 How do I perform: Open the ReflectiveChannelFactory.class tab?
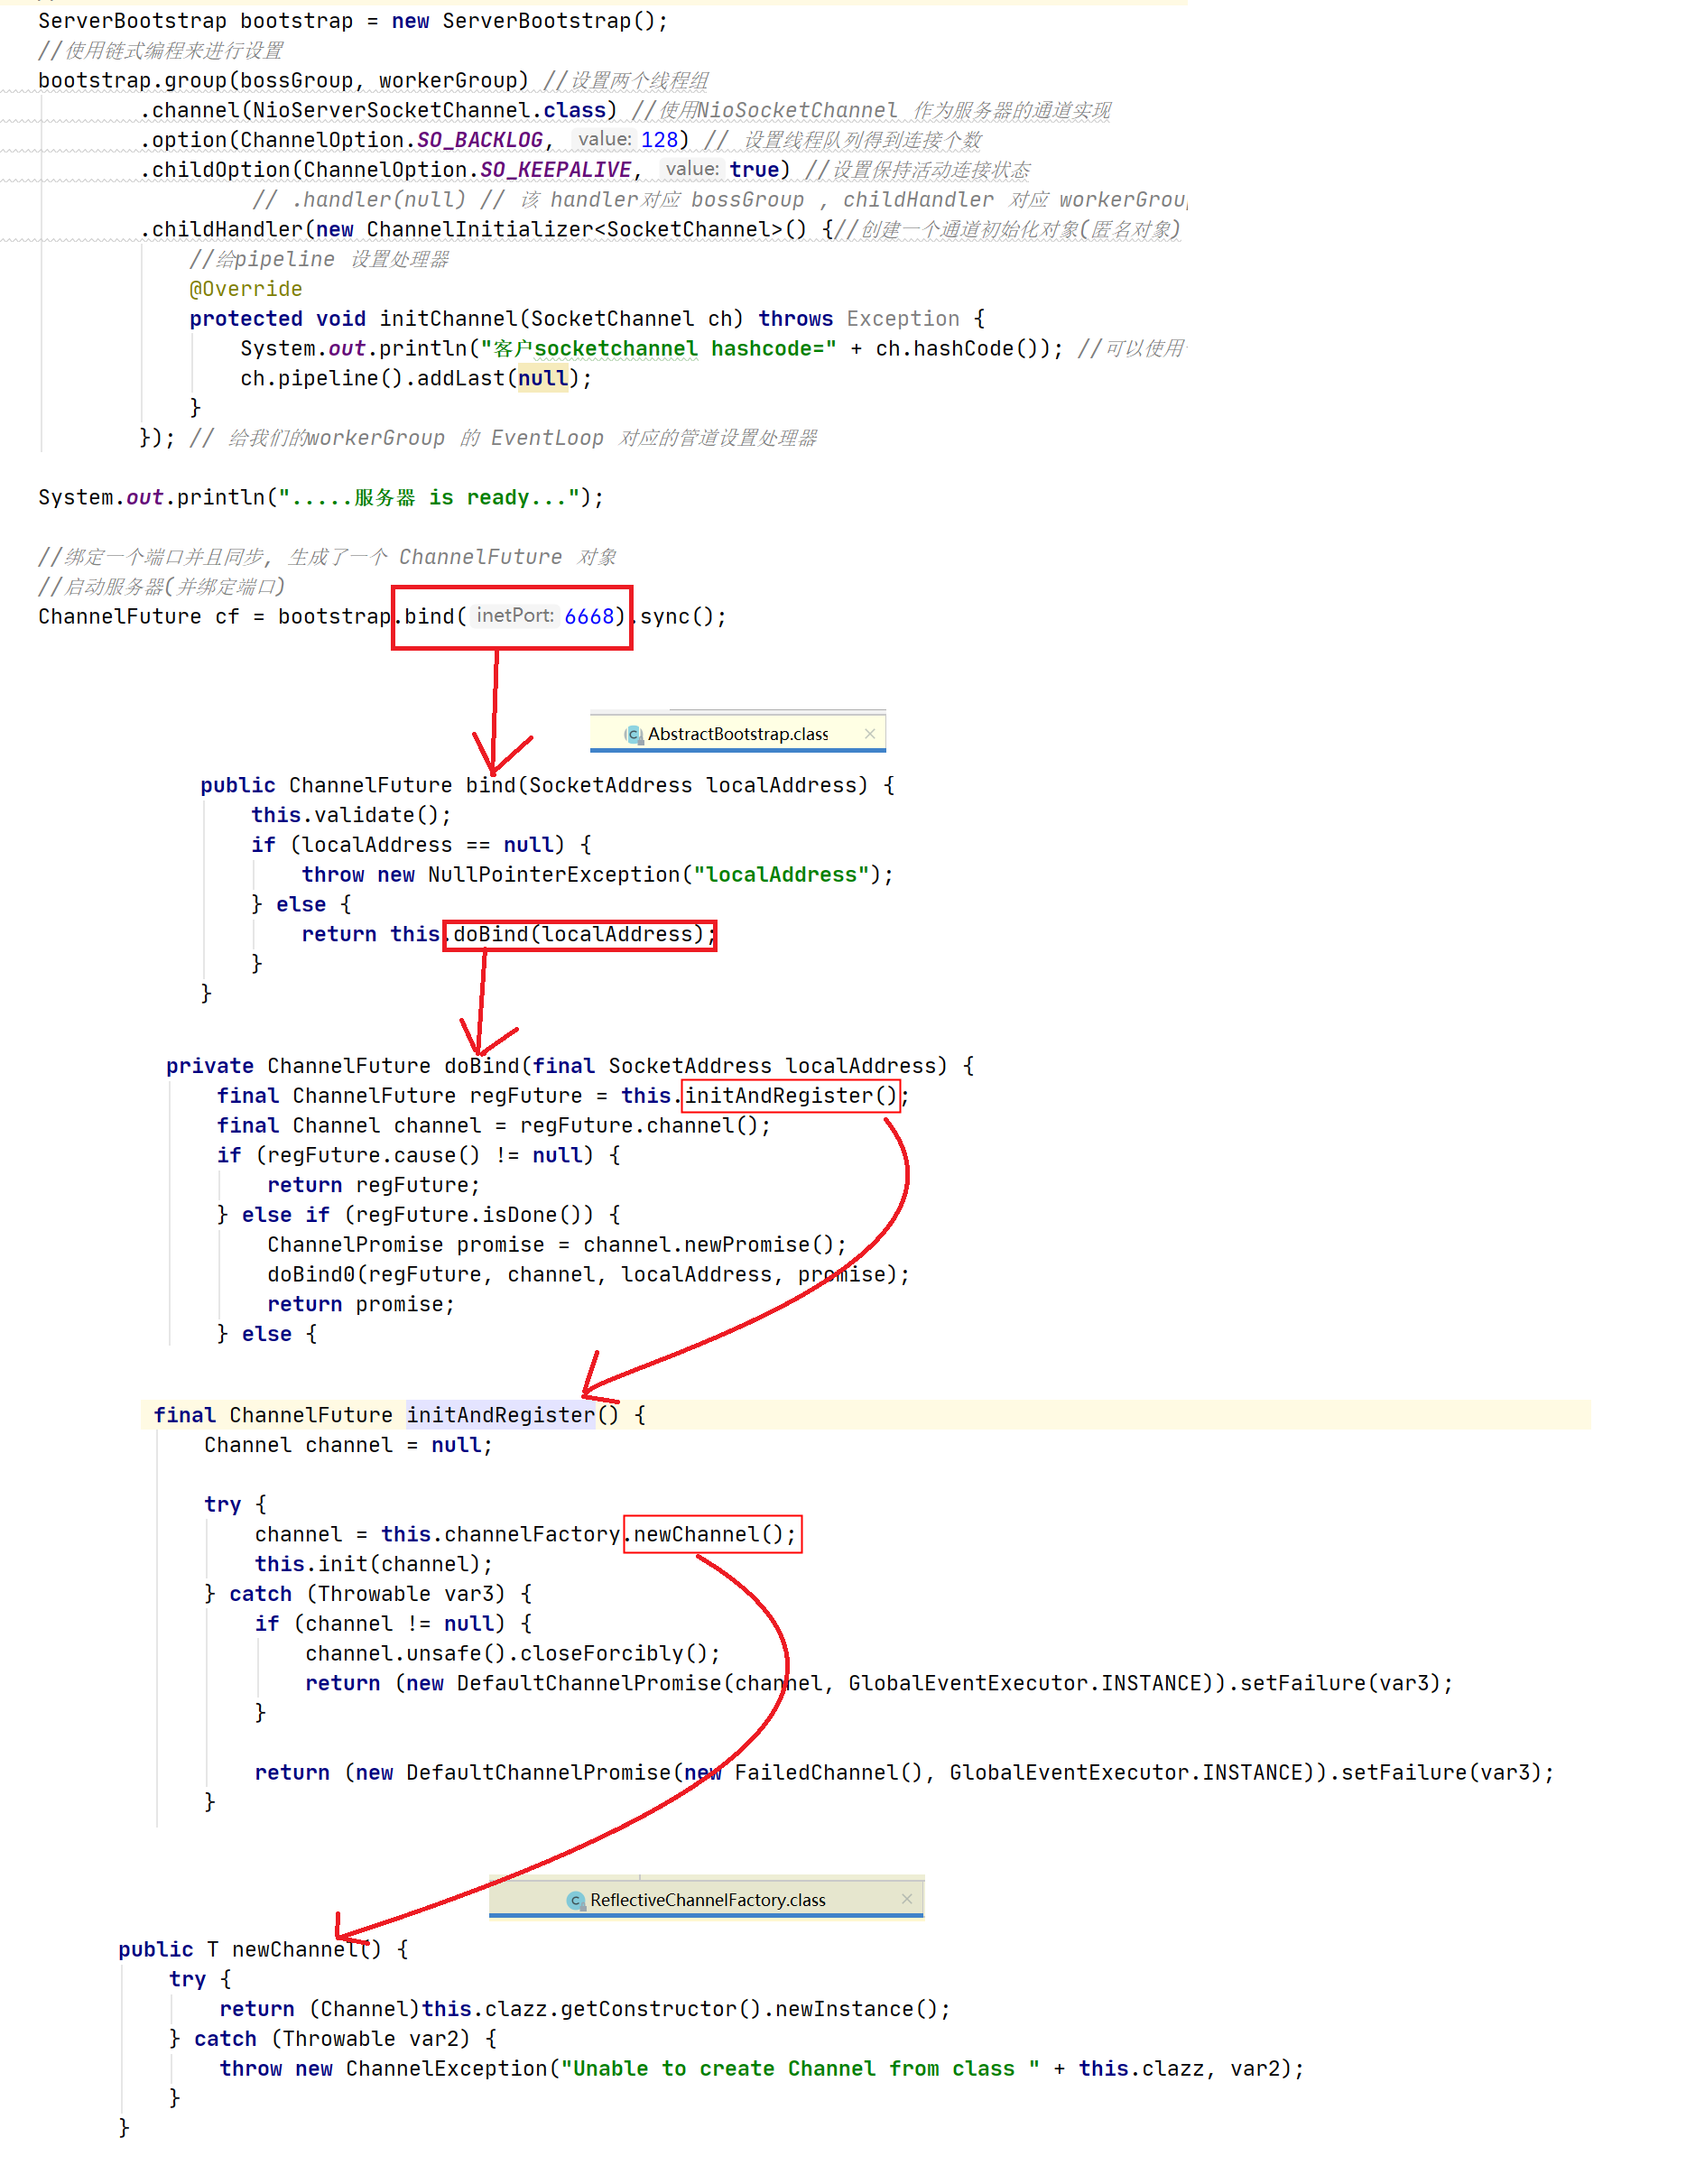click(706, 1899)
